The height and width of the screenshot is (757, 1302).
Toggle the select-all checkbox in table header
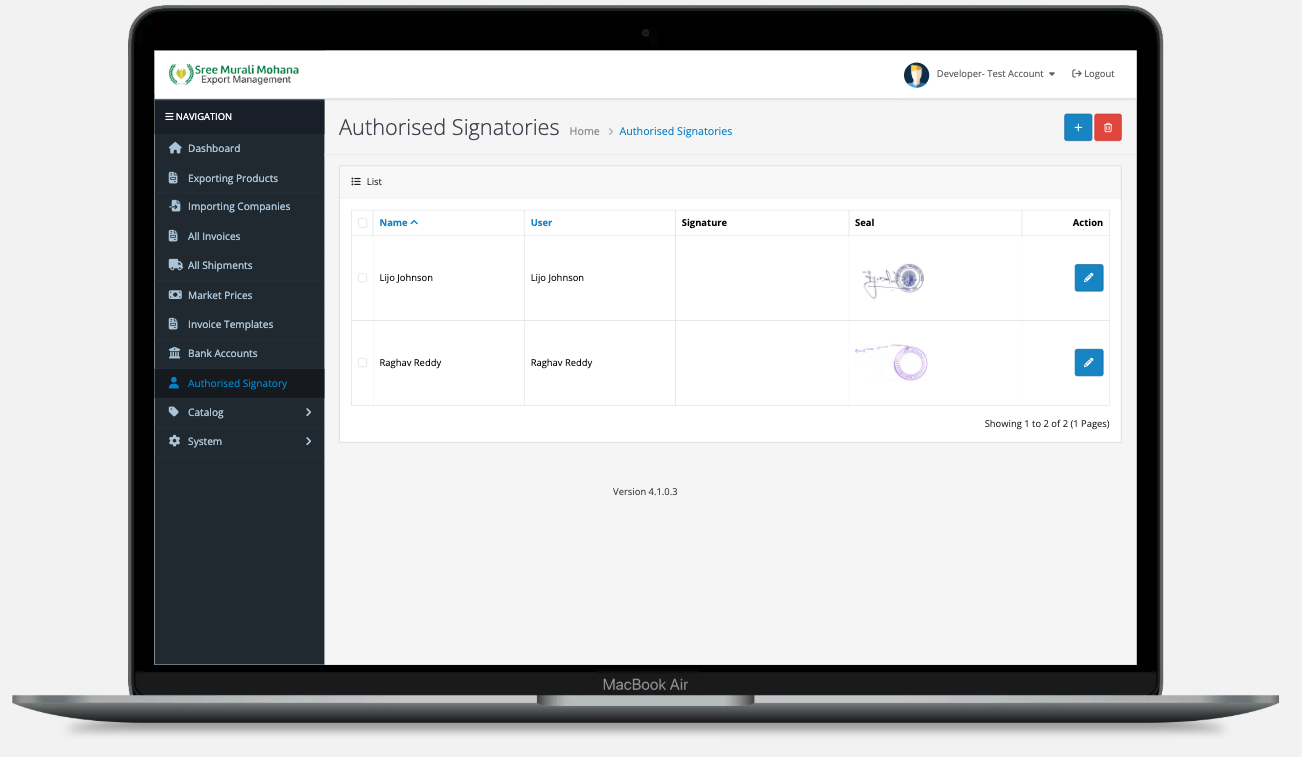(362, 223)
